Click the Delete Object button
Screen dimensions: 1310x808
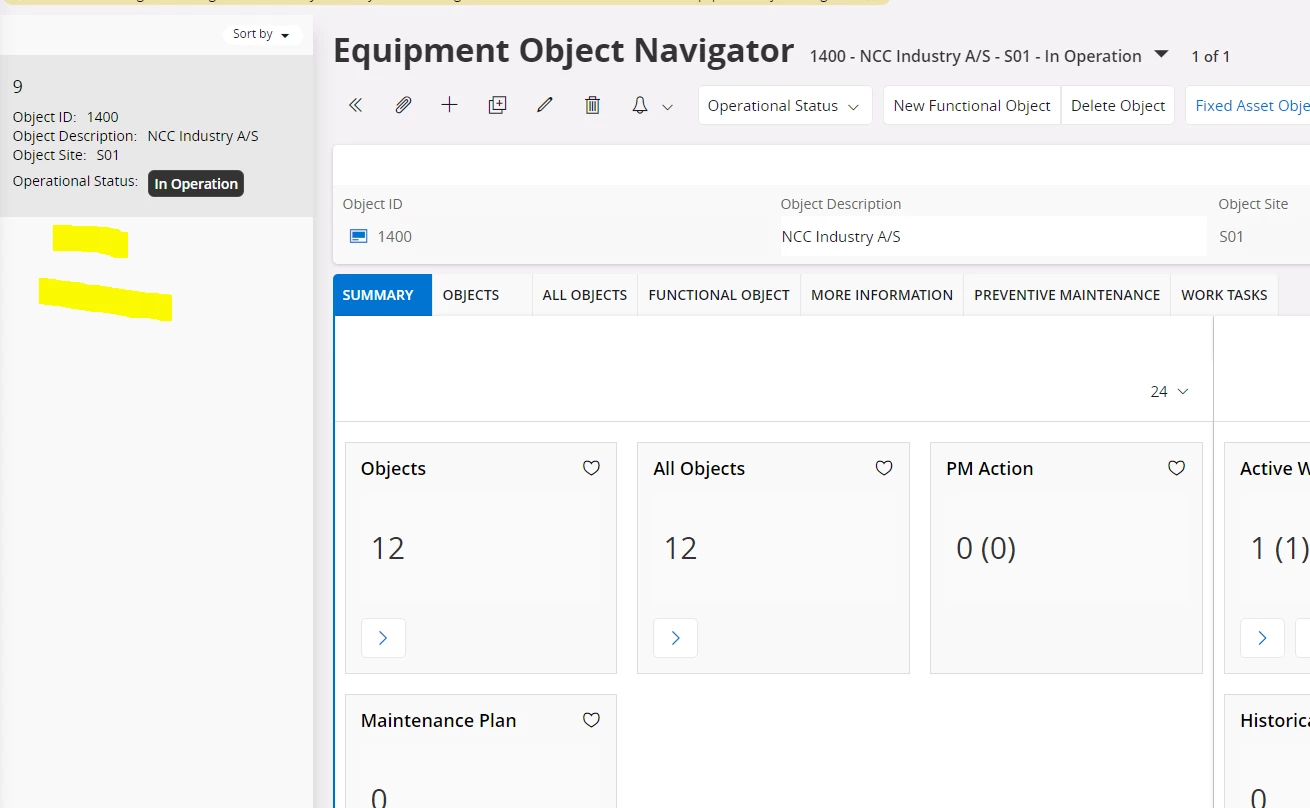(x=1118, y=105)
